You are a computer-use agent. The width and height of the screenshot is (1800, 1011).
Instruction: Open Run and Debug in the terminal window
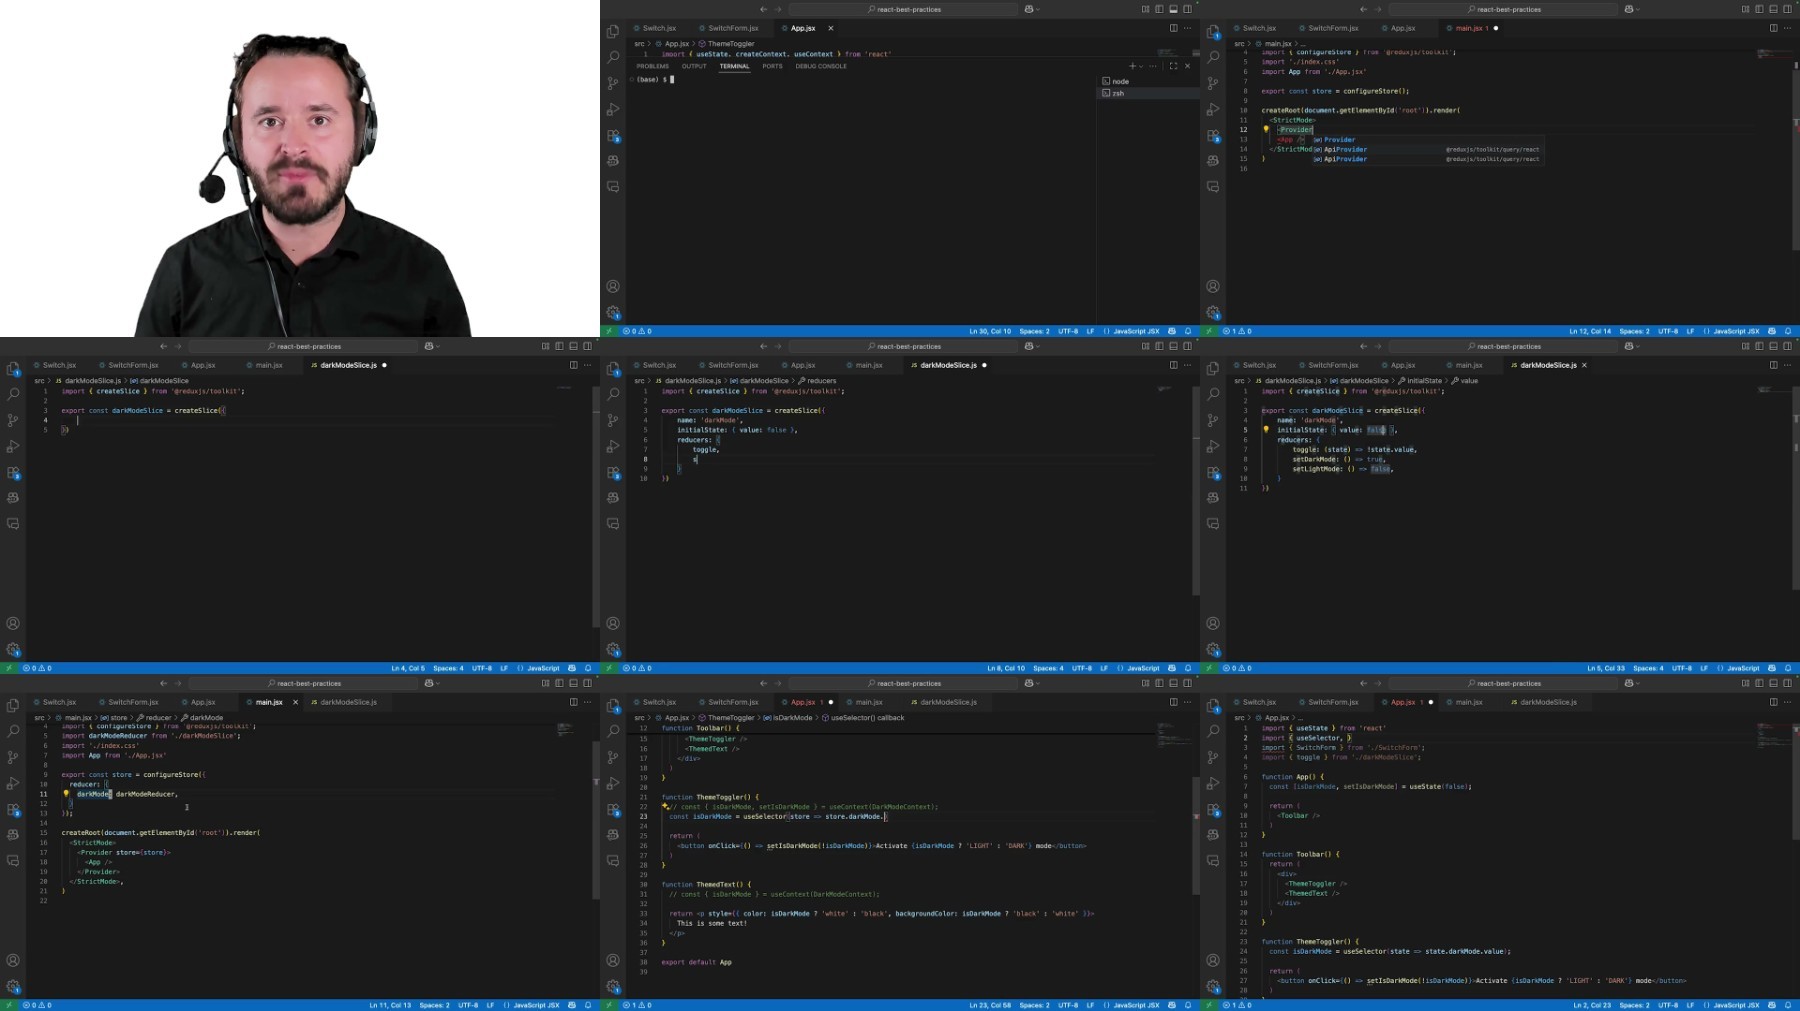pyautogui.click(x=613, y=109)
